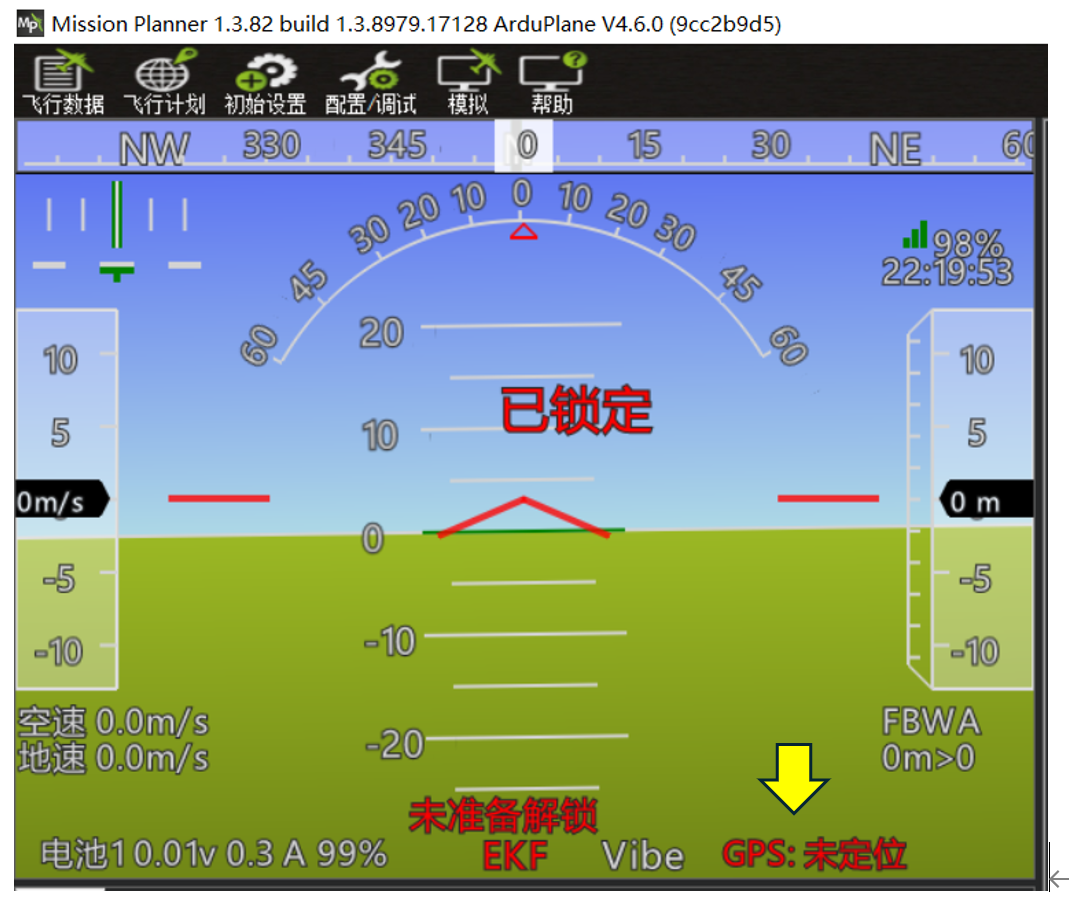1069x908 pixels.
Task: Open the 初始设置 initial setup screen
Action: coord(265,84)
